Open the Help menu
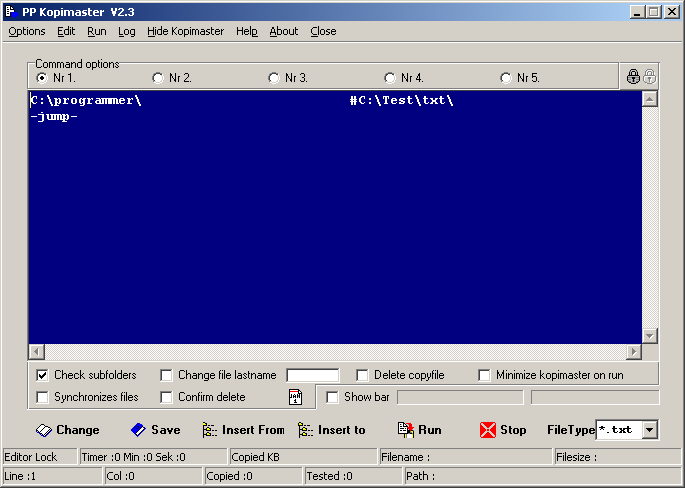Viewport: 685px width, 488px height. (x=247, y=31)
